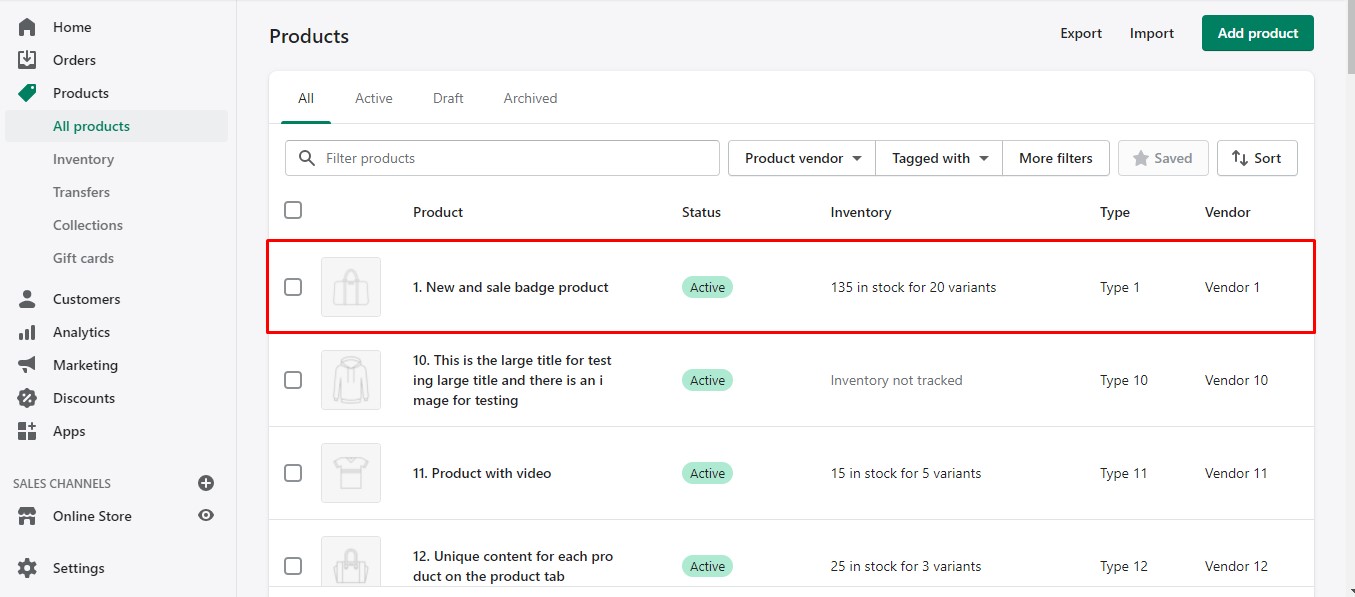Export the product list
Image resolution: width=1355 pixels, height=597 pixels.
click(1080, 33)
